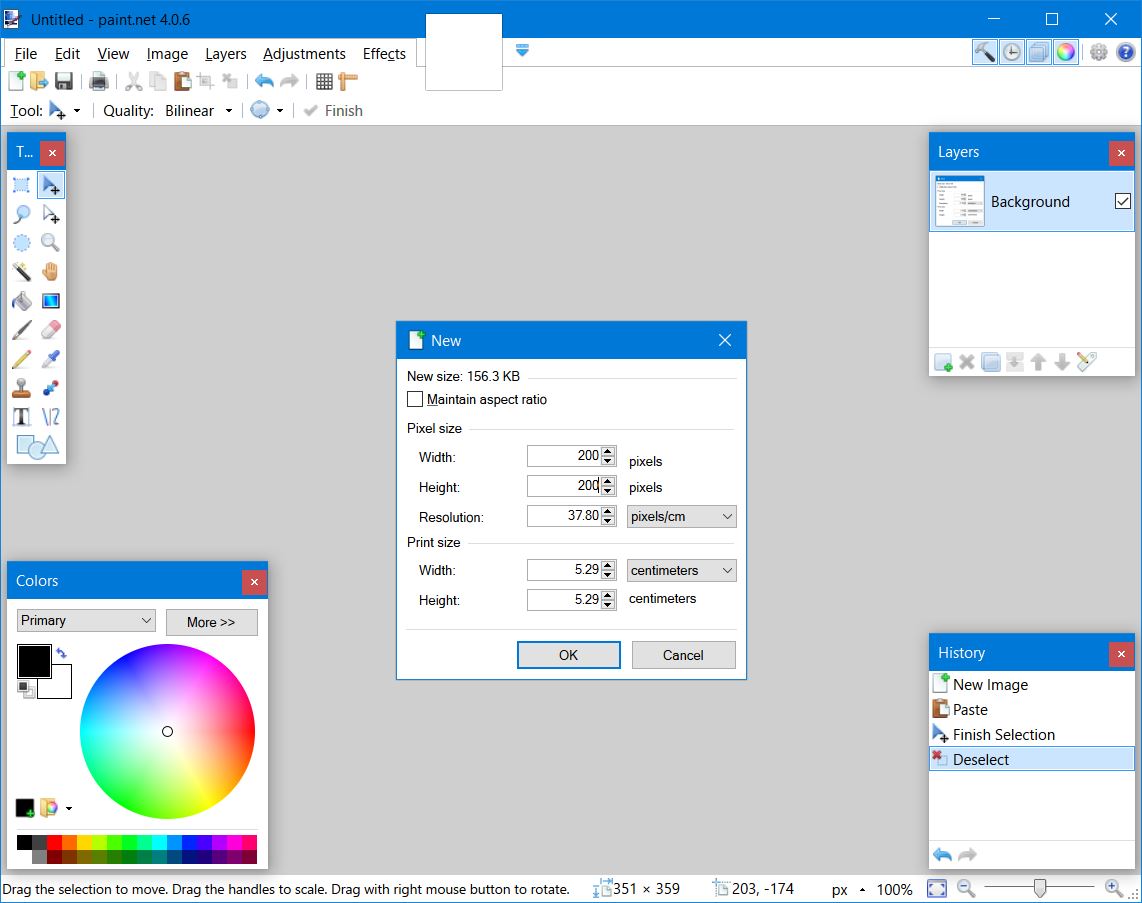Screen dimensions: 1142x903
Task: Confirm the New dialog with OK
Action: [568, 655]
